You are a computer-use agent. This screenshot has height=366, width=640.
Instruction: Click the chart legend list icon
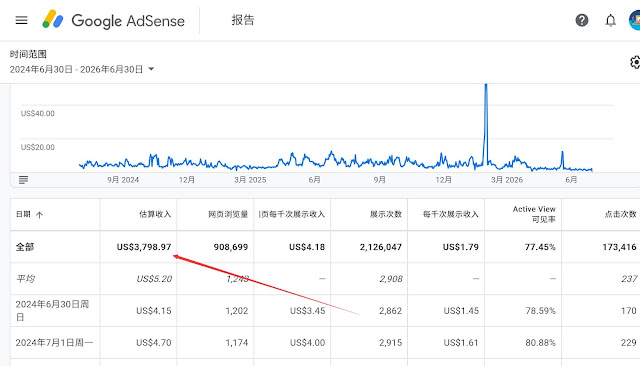[23, 180]
